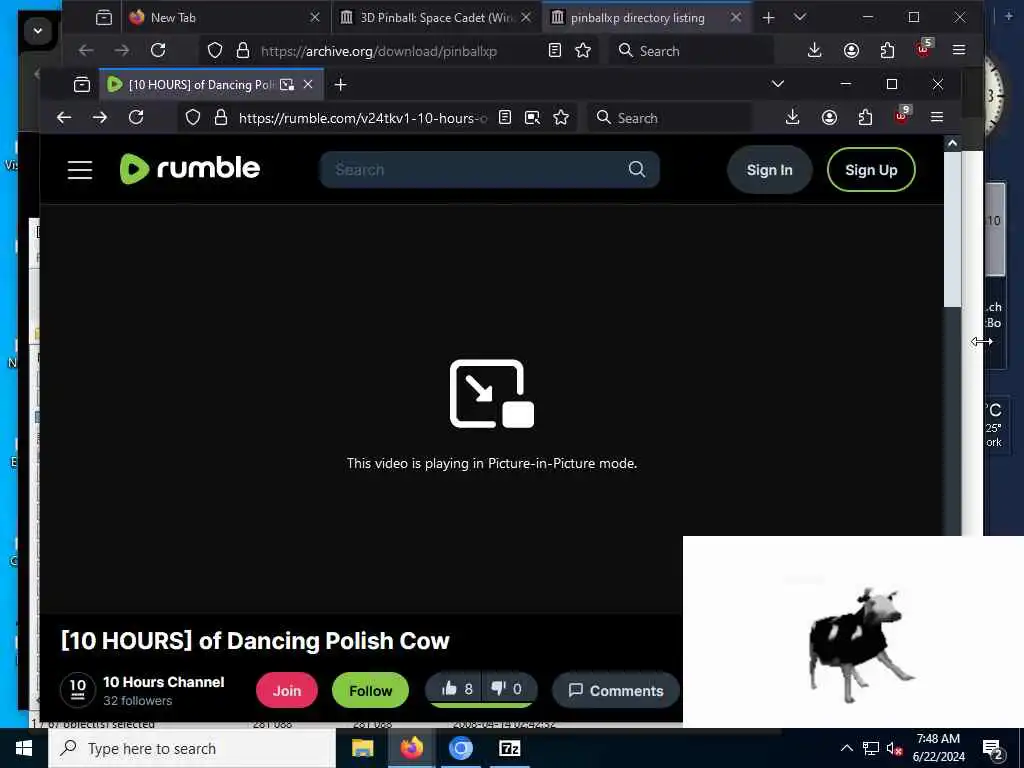1024x768 pixels.
Task: Click the padlock site info in Rumble window
Action: [221, 118]
